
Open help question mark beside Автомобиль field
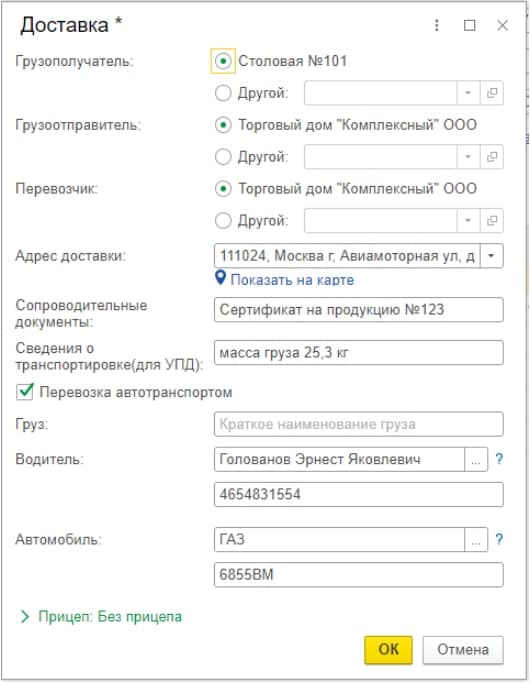point(499,539)
